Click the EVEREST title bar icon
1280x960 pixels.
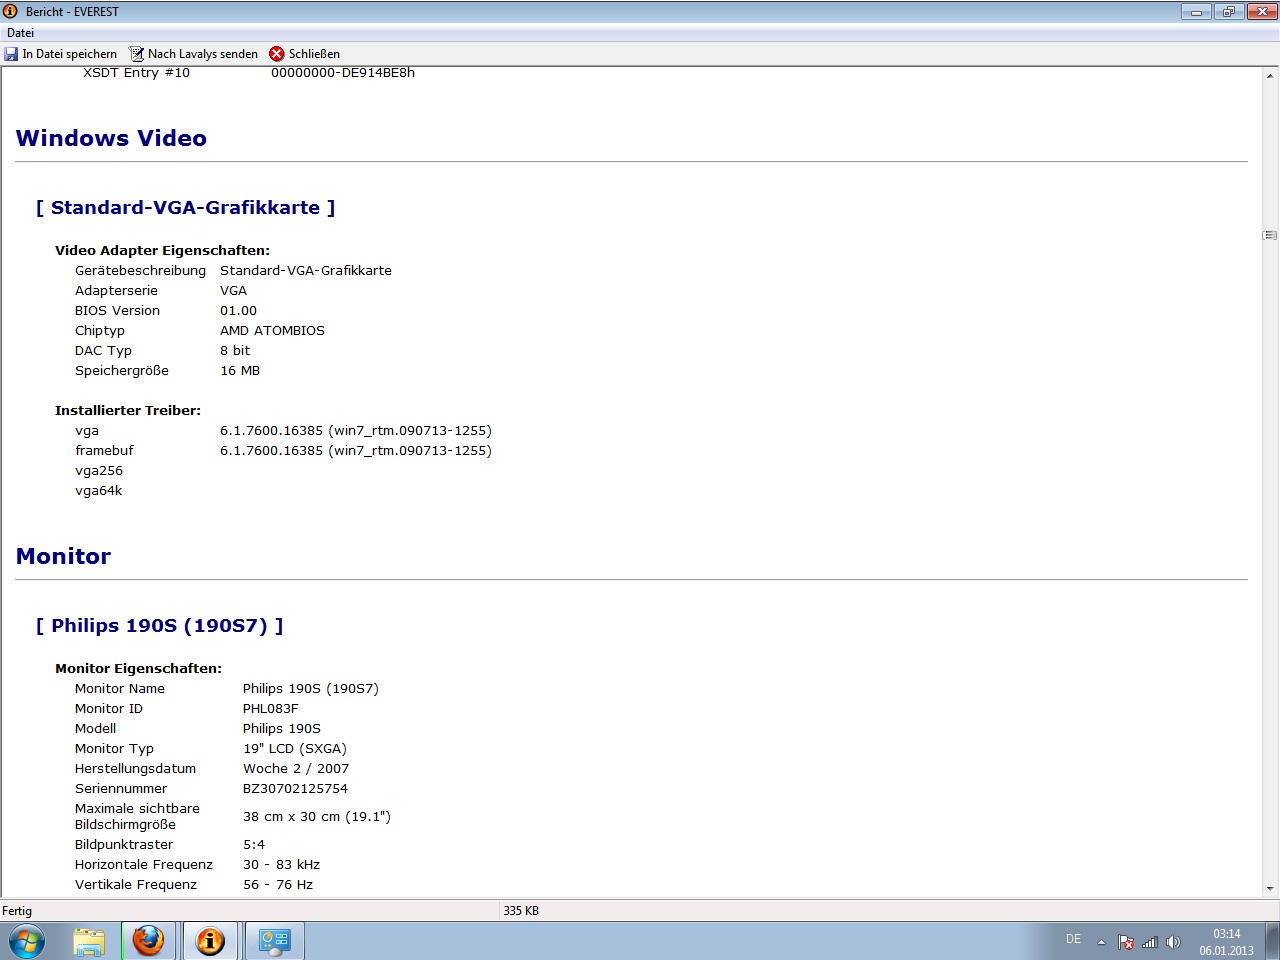(11, 12)
